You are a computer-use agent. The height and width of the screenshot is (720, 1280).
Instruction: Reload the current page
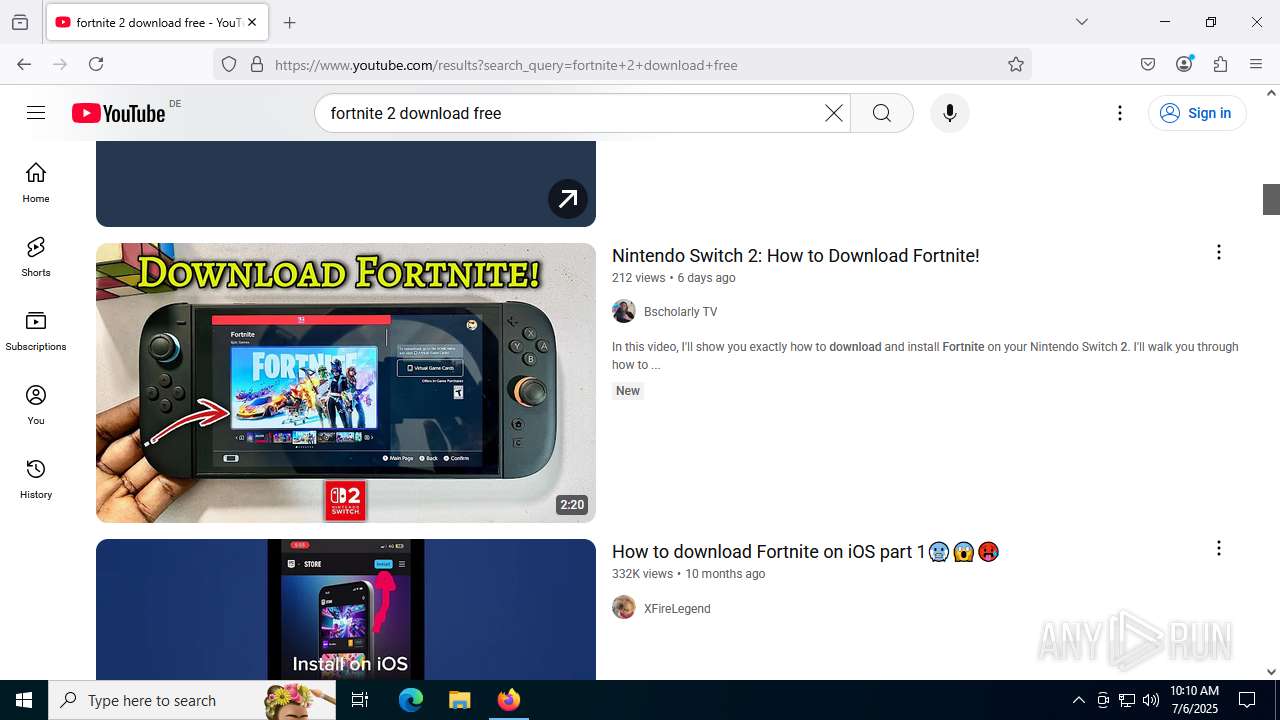coord(96,64)
